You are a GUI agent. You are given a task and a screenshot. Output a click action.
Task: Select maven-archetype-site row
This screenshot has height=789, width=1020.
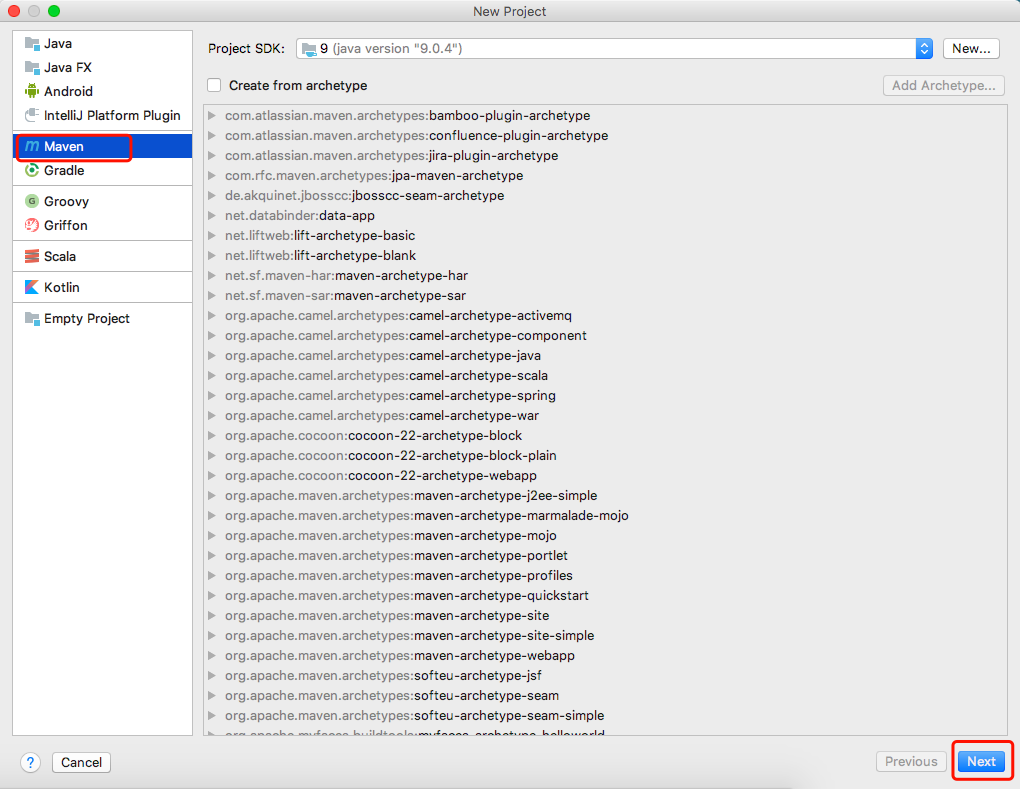605,616
